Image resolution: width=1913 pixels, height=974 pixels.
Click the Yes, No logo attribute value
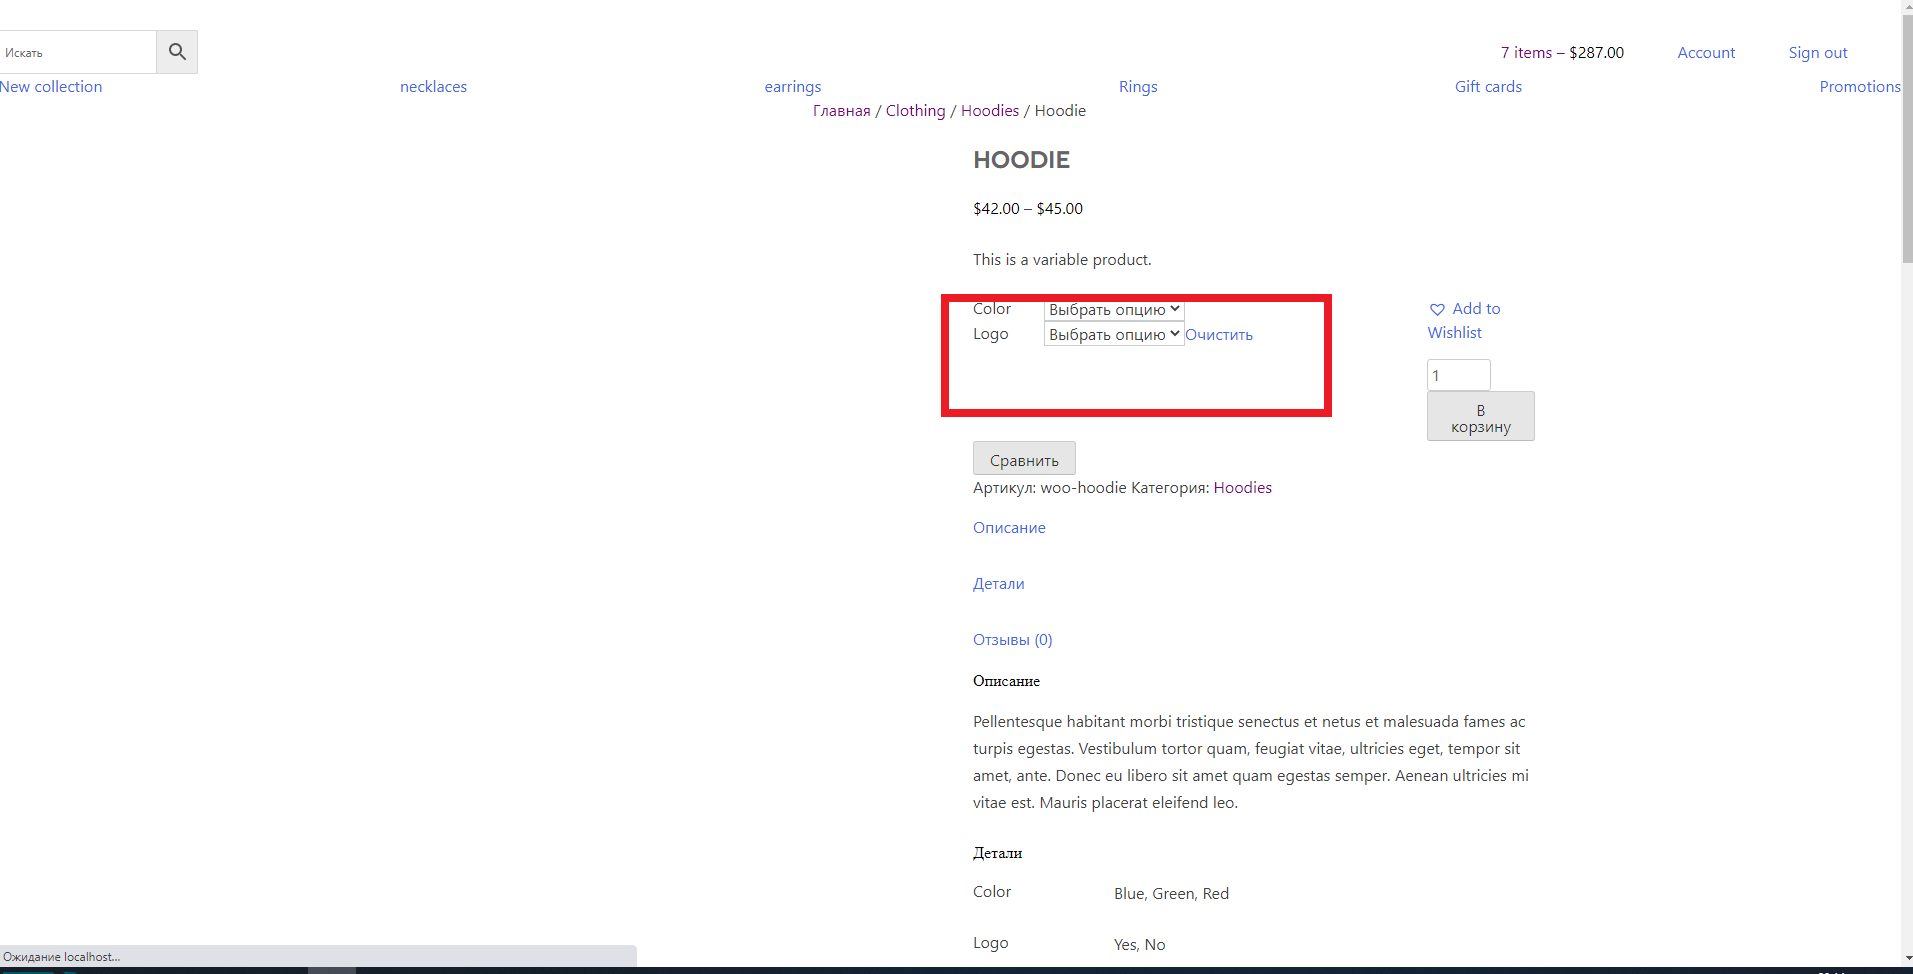(1140, 945)
